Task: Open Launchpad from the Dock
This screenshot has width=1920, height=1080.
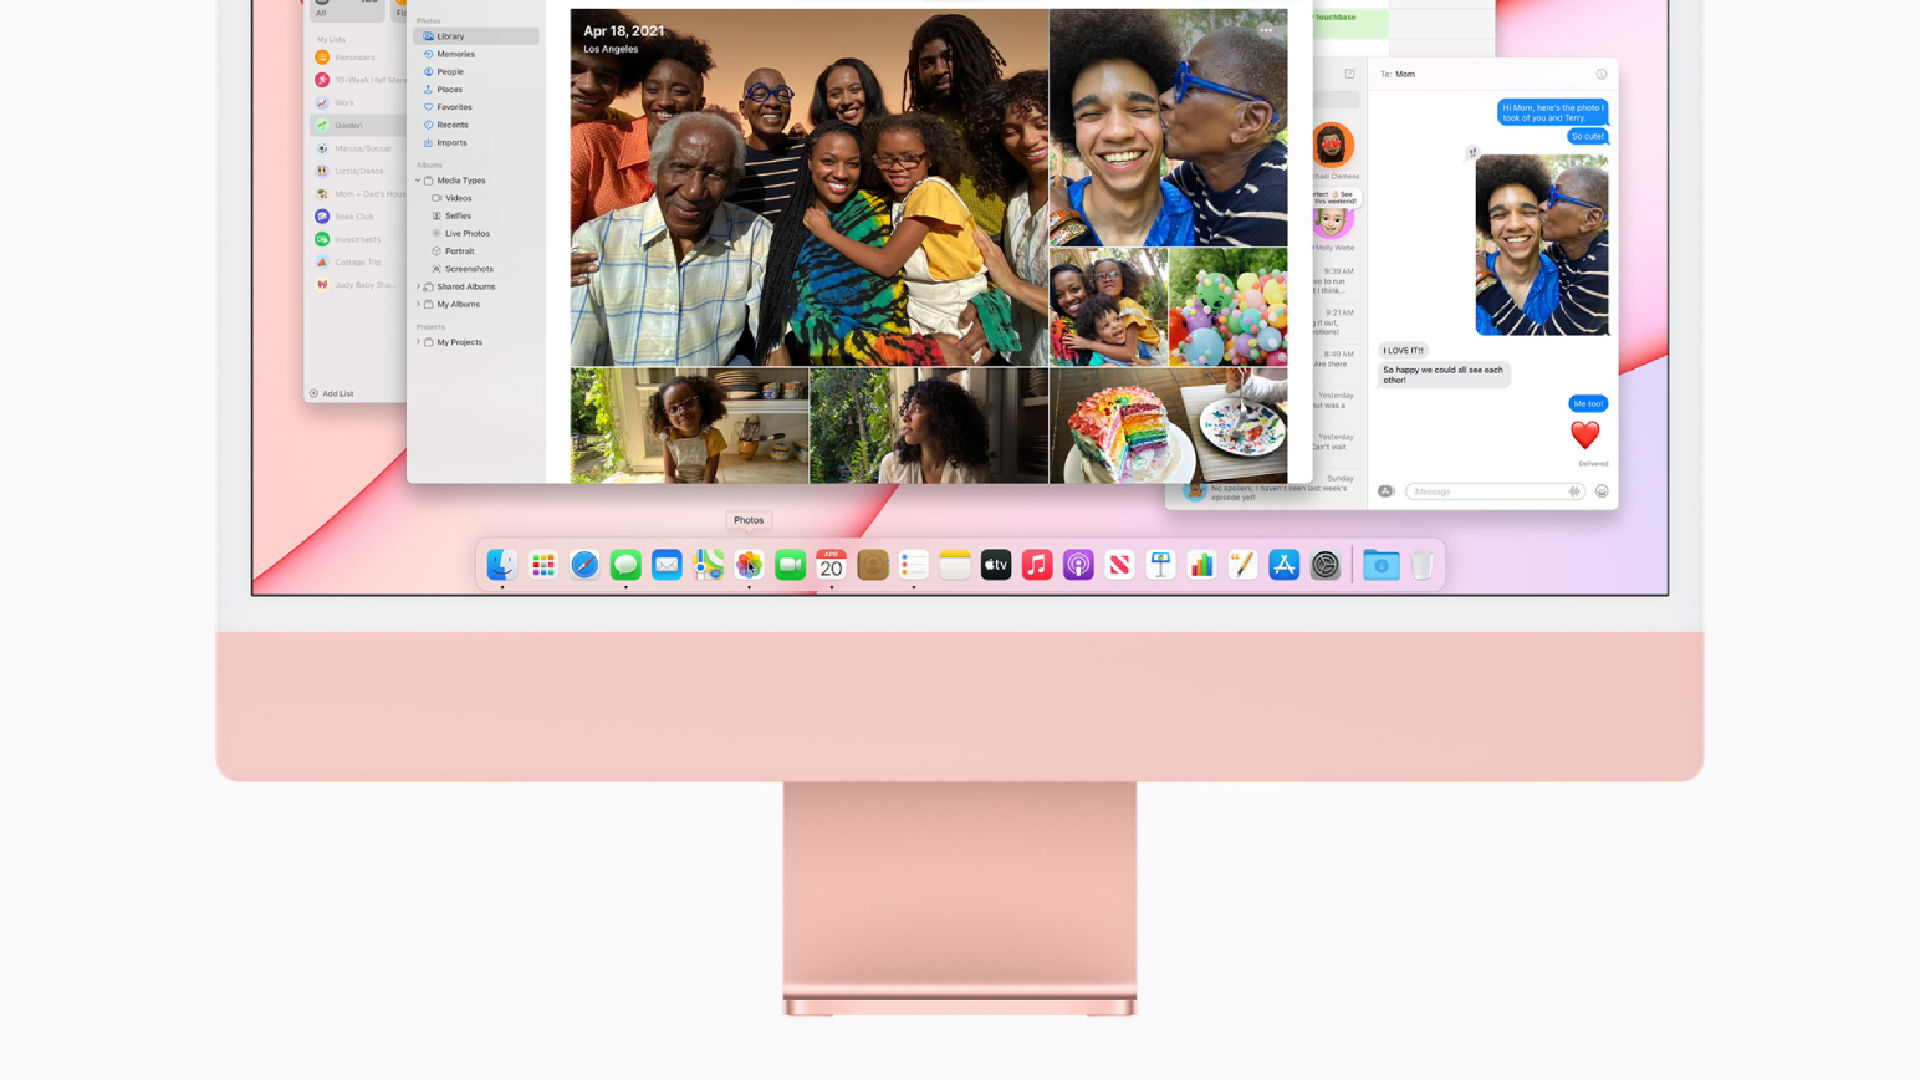Action: coord(544,565)
